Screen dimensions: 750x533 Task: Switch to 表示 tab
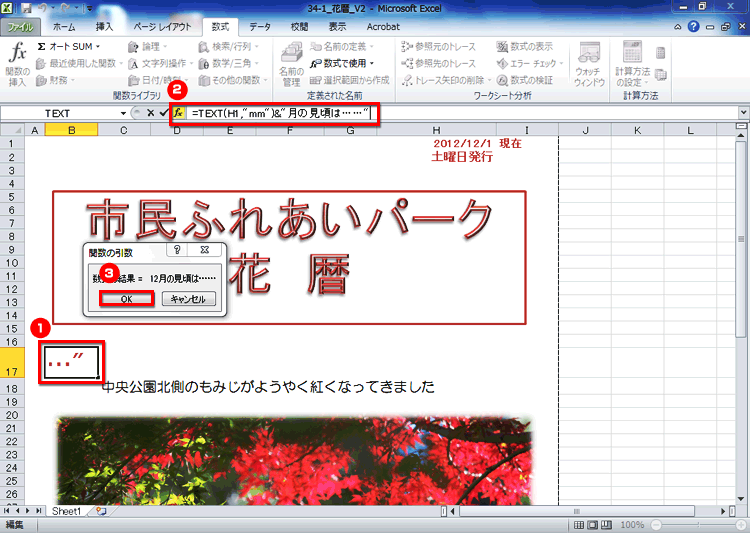tap(337, 27)
